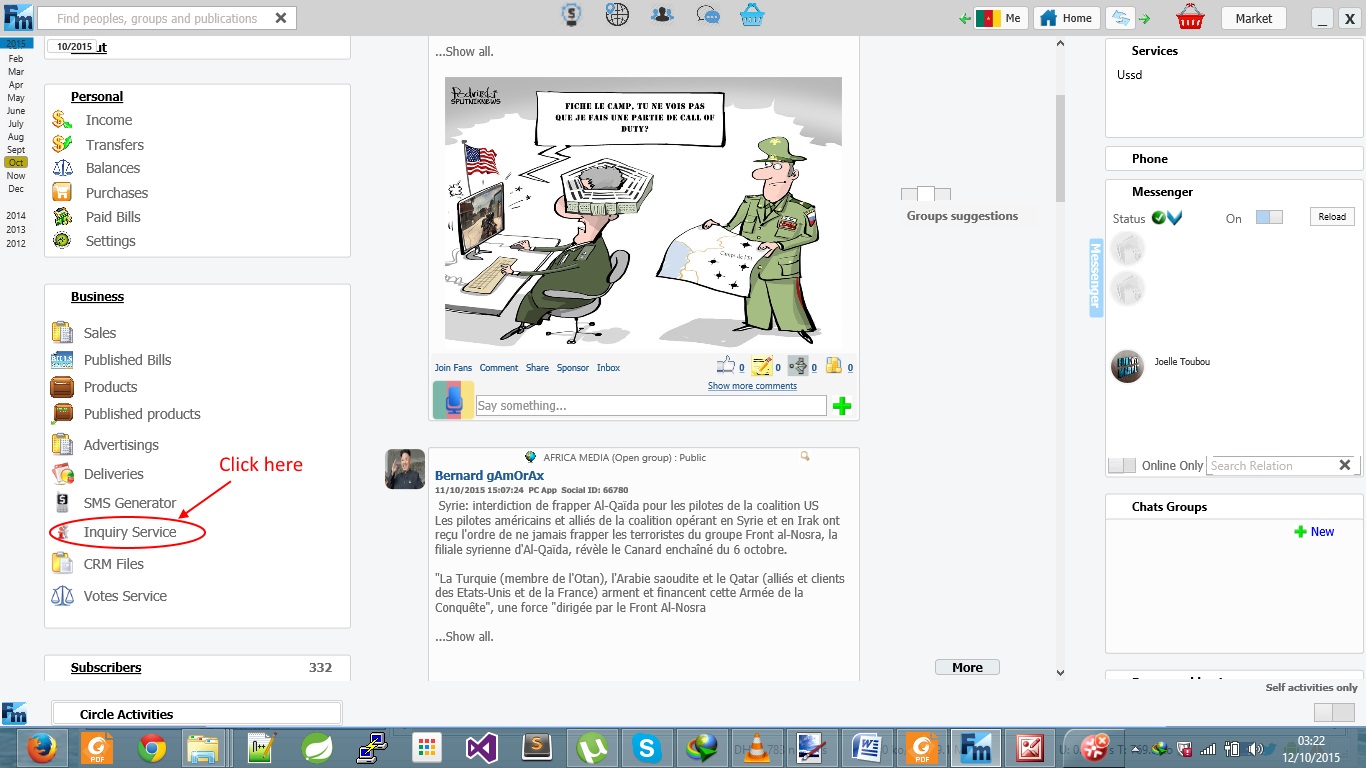Screen dimensions: 1366x768
Task: Open Paid Bills in Personal menu
Action: 112,217
